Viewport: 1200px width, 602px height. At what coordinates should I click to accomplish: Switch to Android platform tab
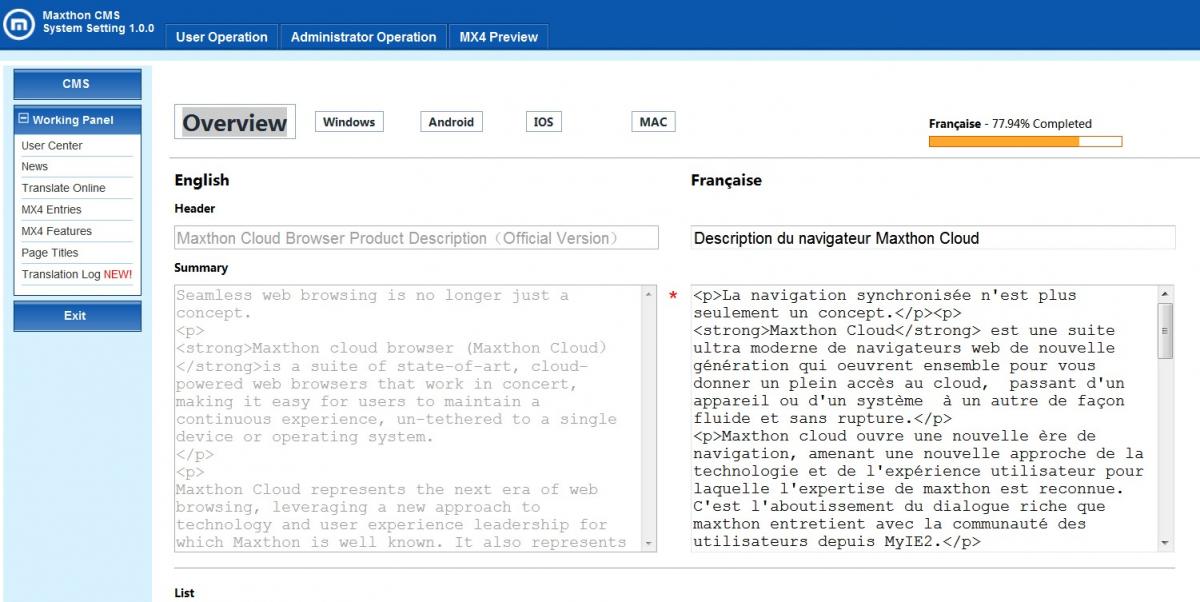coord(451,122)
